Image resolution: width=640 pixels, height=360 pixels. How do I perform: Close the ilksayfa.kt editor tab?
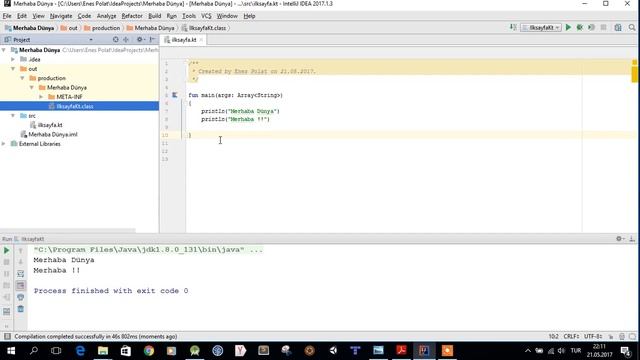201,40
